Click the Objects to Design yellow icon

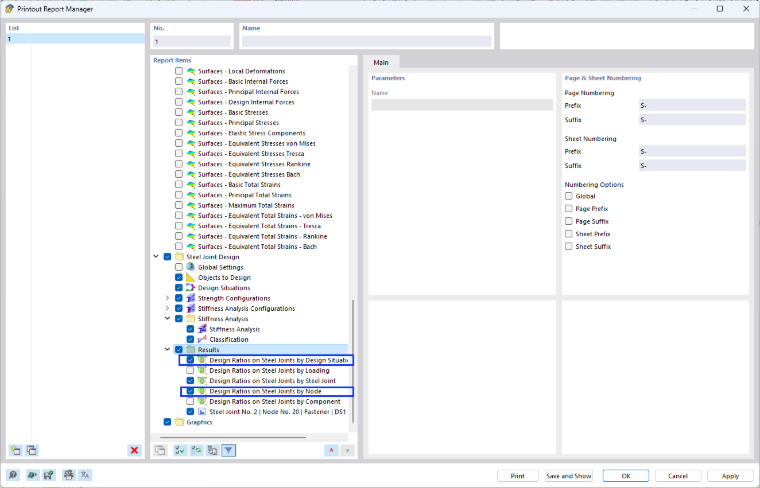[190, 278]
